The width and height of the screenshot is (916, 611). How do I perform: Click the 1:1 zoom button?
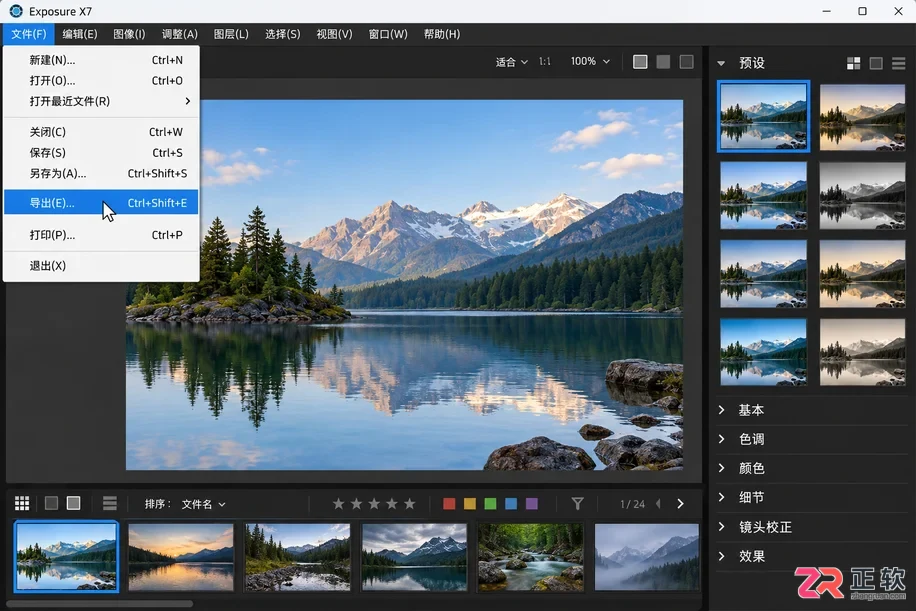coord(544,61)
